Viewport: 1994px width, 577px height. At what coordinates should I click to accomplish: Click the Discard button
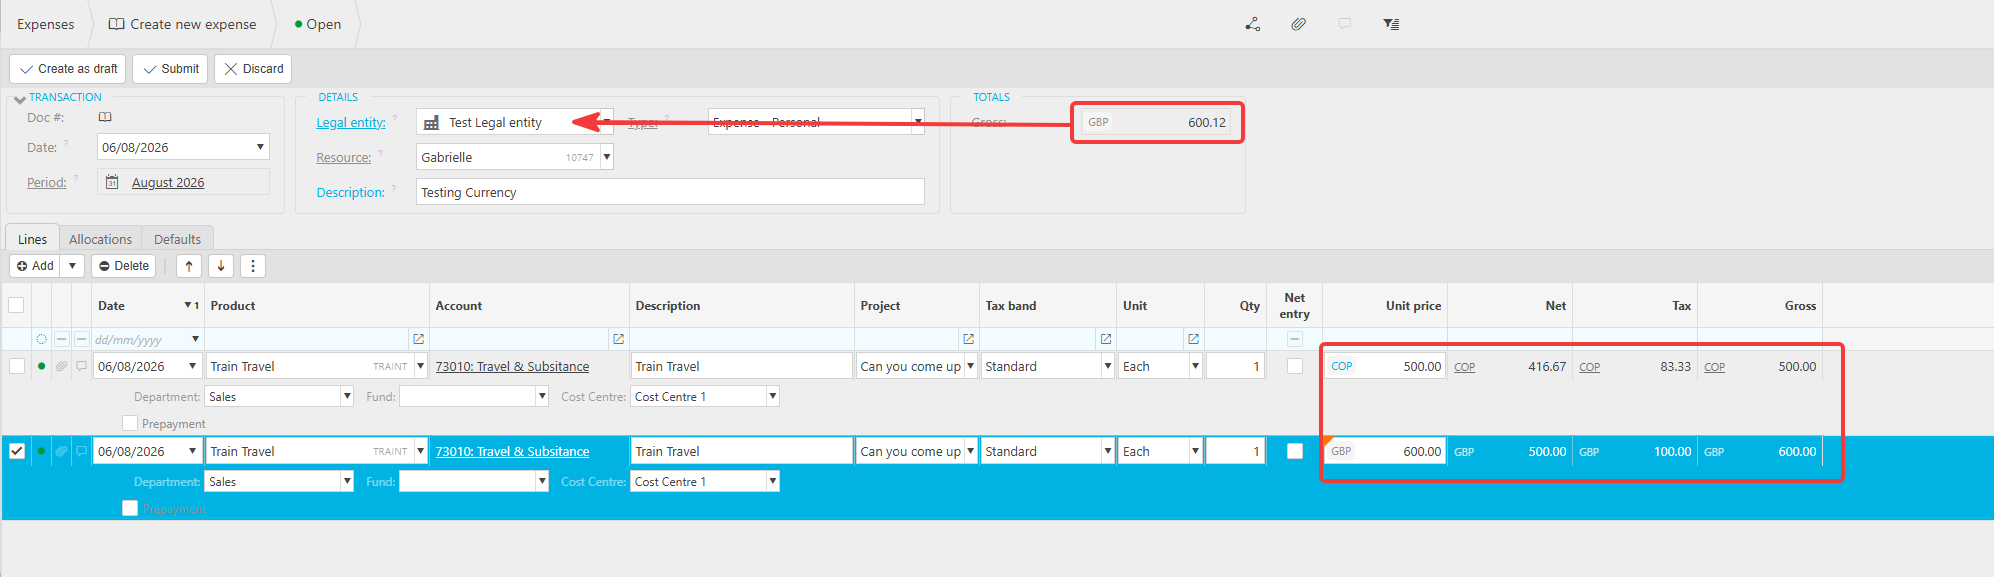(253, 69)
